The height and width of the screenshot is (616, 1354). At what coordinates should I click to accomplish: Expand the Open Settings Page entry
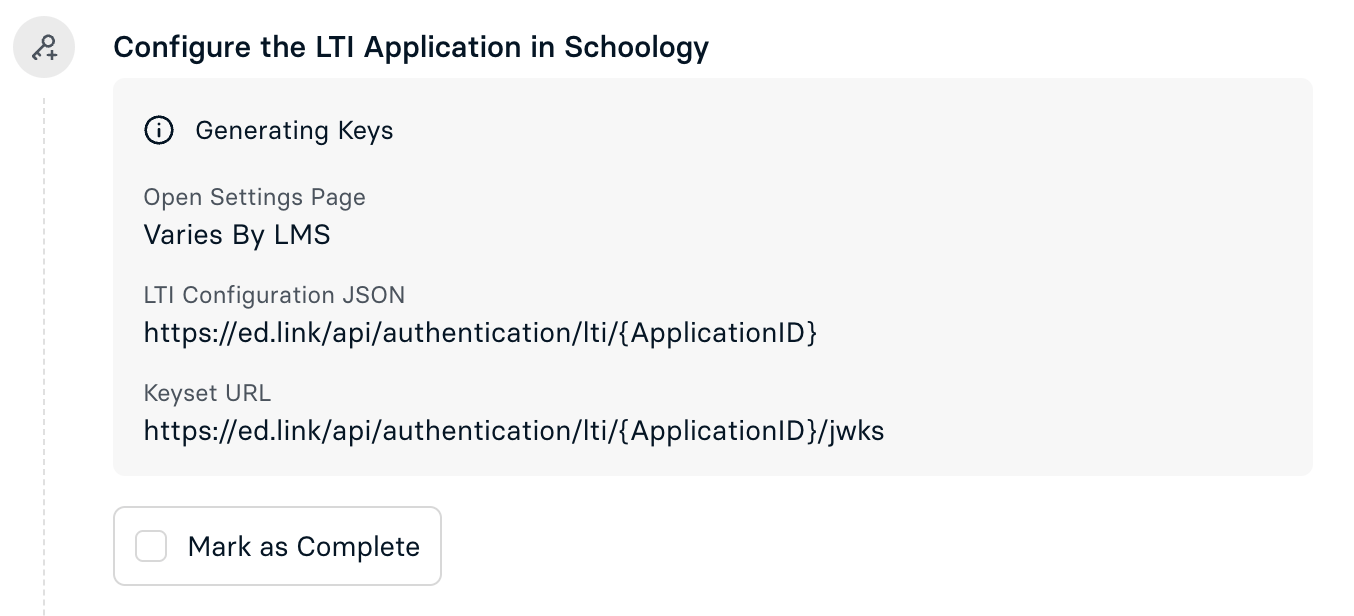click(254, 197)
